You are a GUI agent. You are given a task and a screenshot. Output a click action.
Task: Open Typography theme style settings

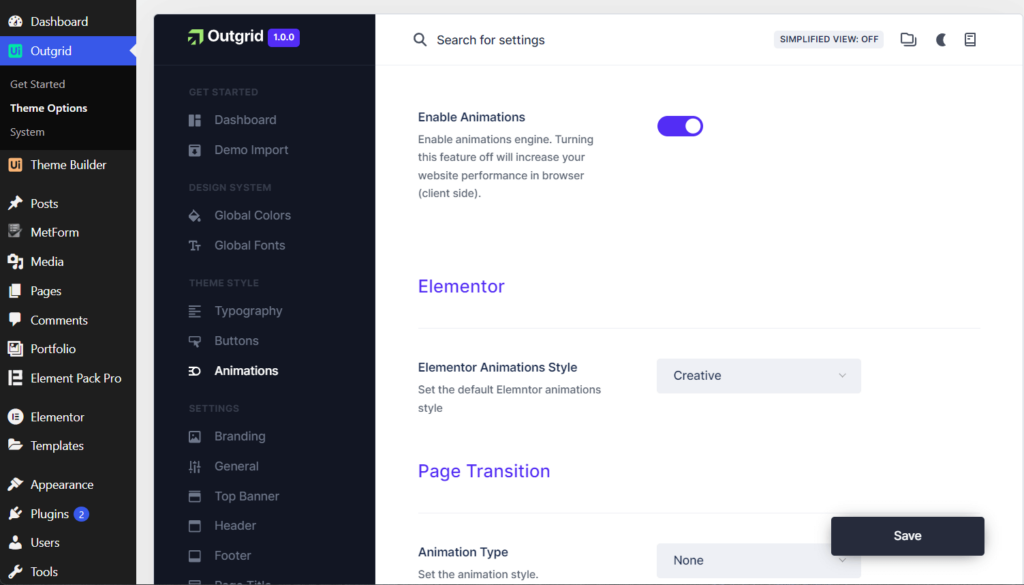pos(248,311)
